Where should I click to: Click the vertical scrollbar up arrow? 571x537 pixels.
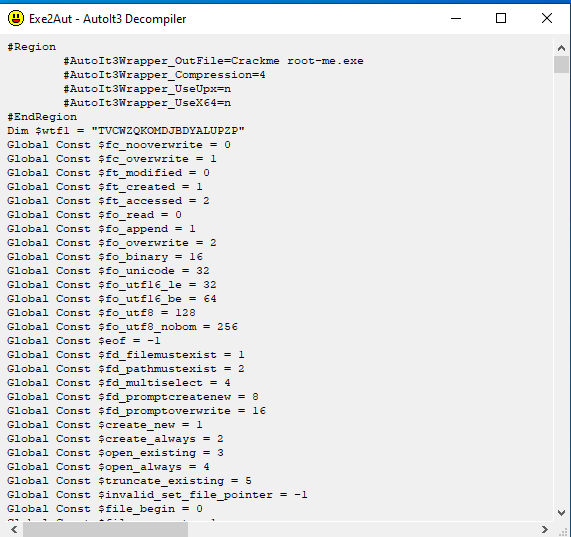[561, 48]
